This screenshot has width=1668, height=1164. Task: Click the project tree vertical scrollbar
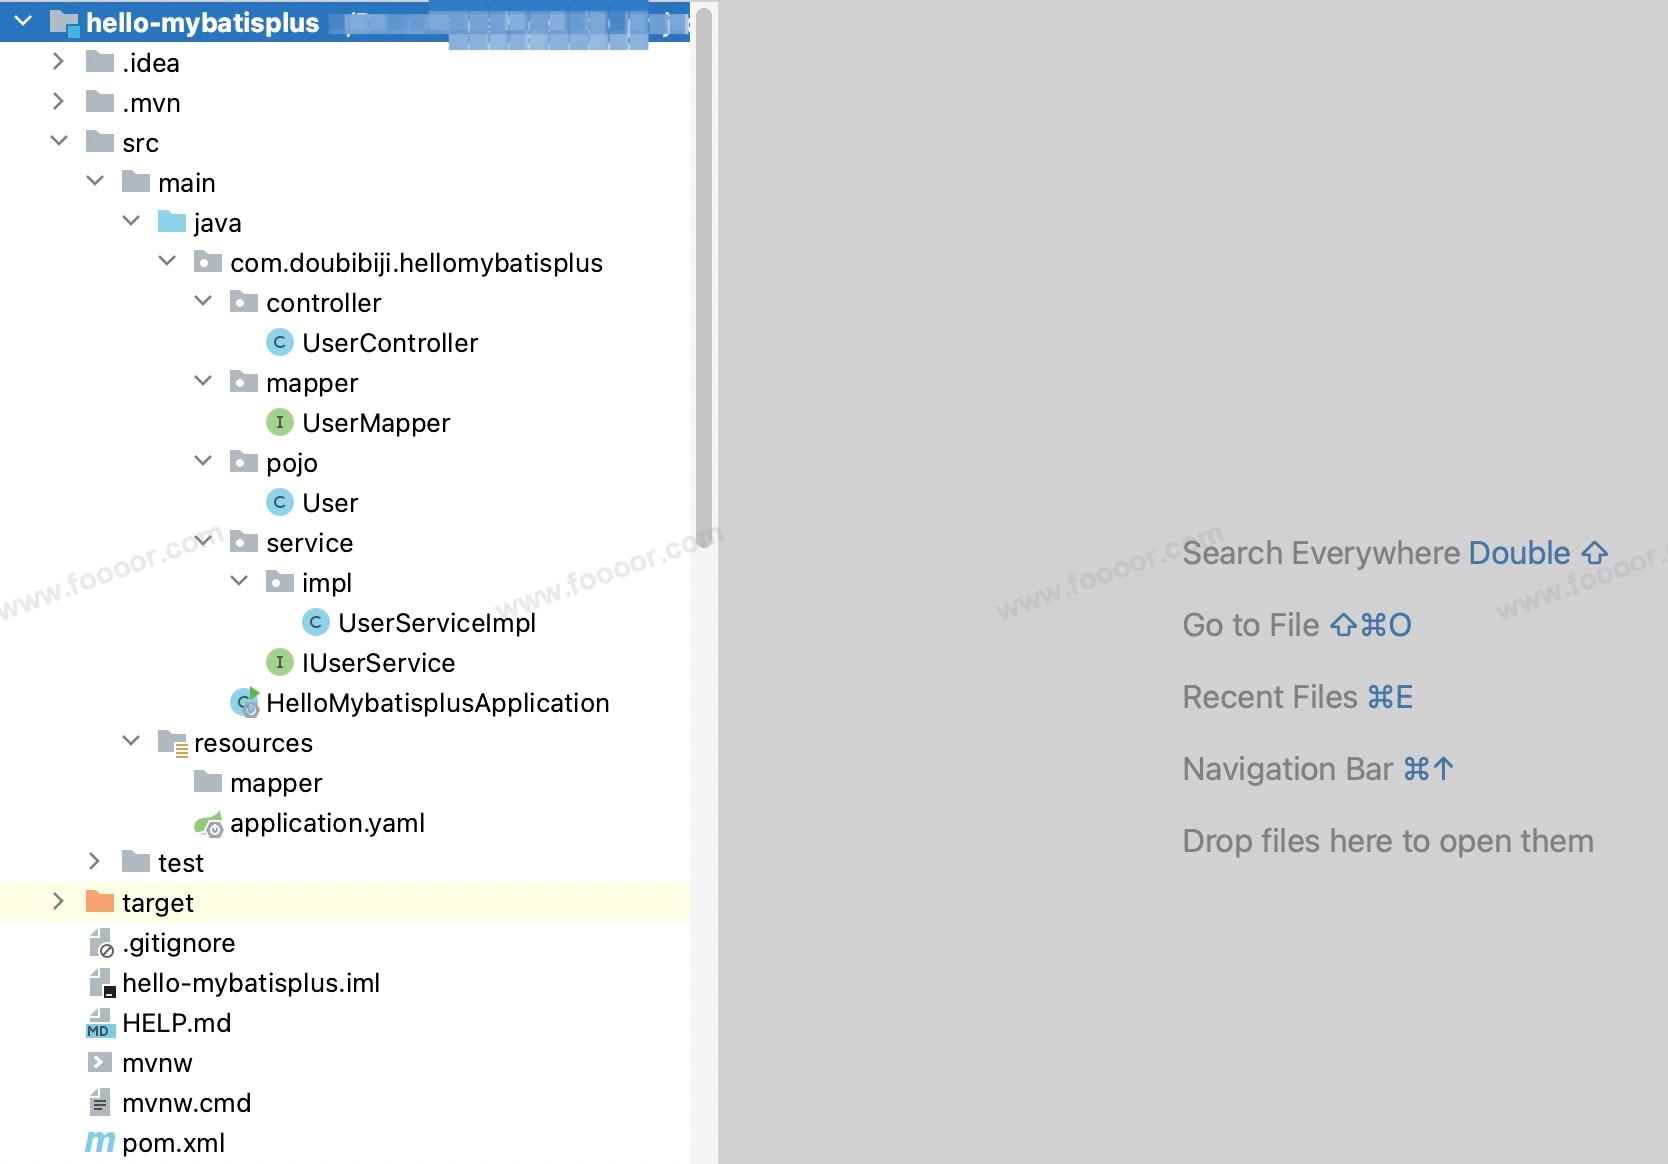704,270
